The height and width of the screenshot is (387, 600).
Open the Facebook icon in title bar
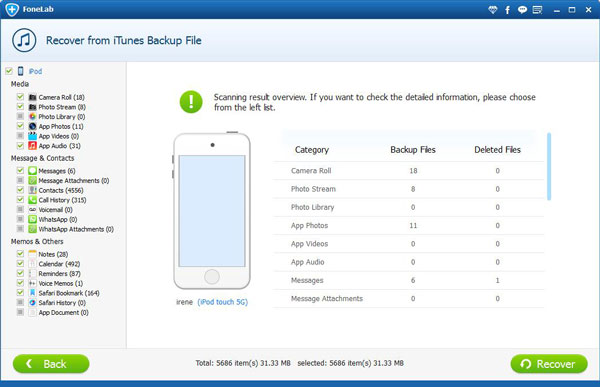click(507, 10)
